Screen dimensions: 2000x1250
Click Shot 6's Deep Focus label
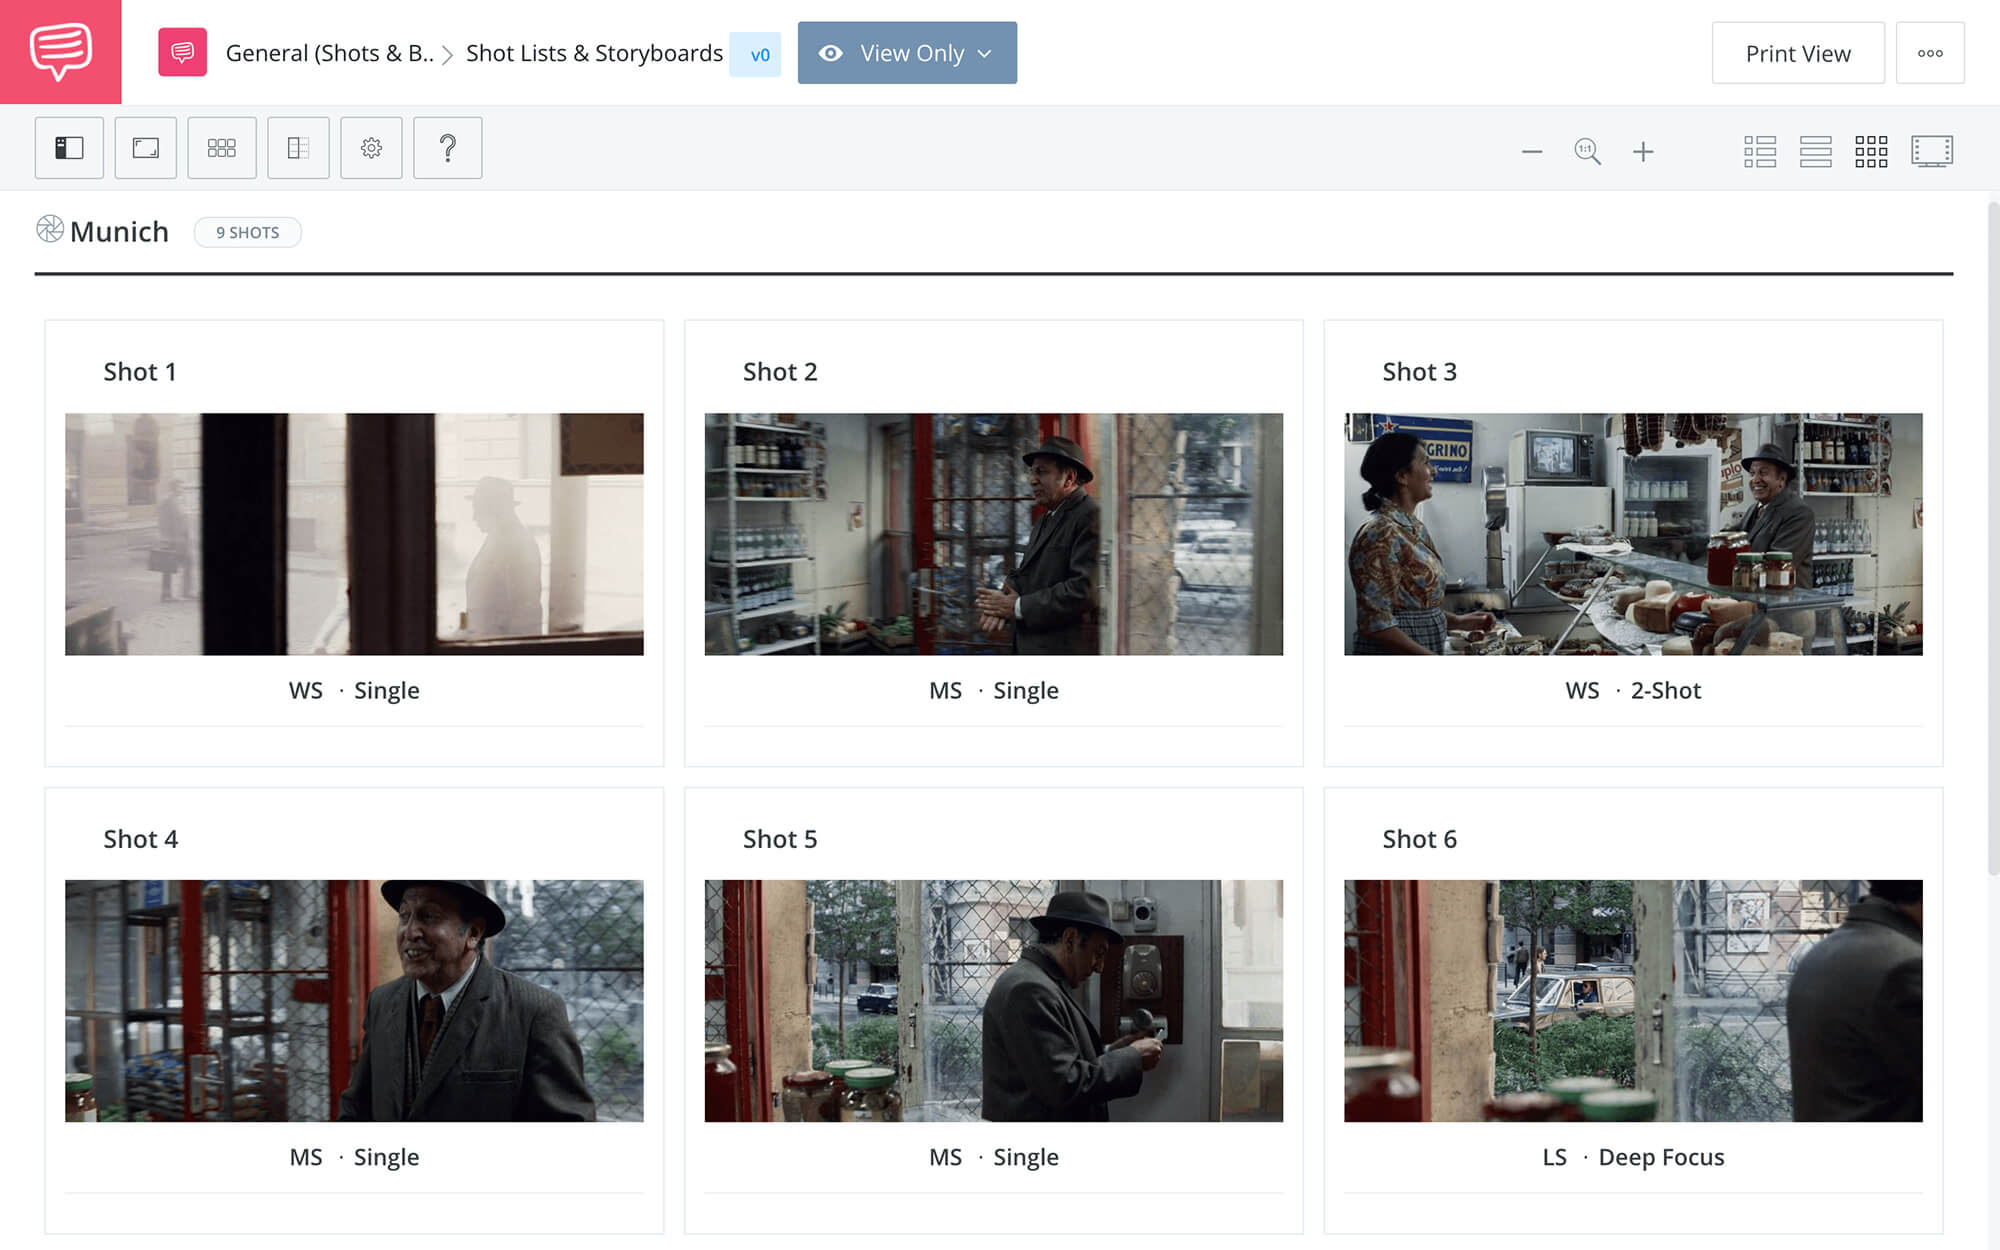point(1661,1157)
